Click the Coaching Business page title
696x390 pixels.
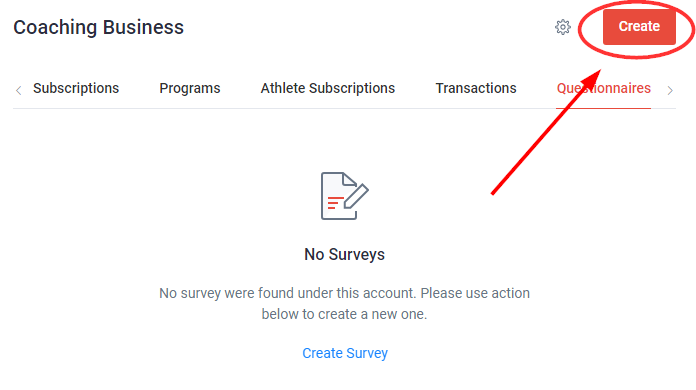point(98,28)
